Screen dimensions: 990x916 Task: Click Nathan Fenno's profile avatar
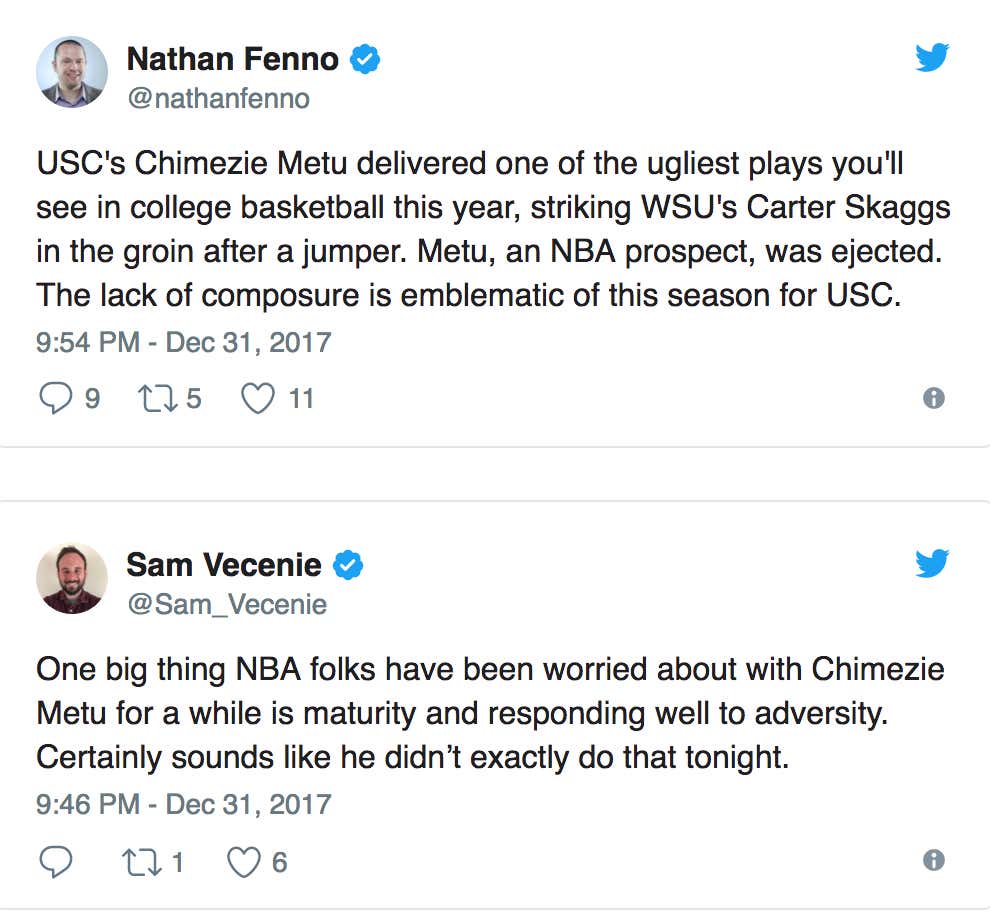[71, 72]
